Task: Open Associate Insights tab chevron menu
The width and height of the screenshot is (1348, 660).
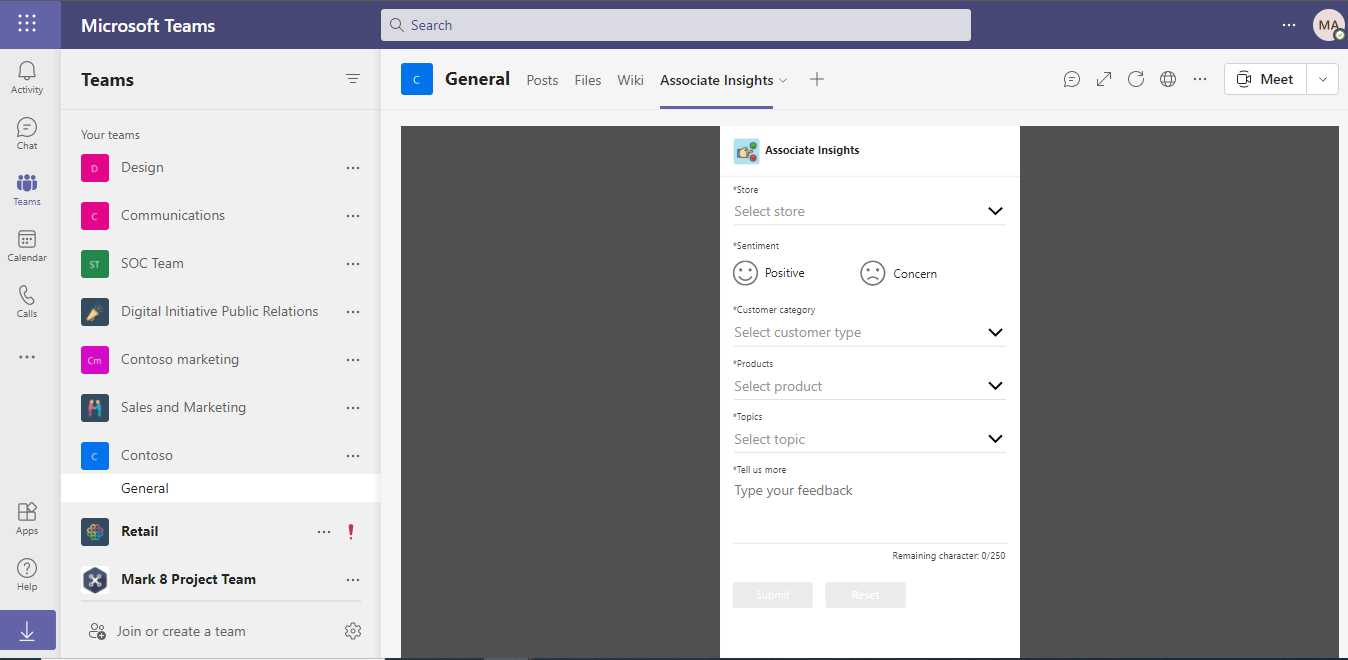Action: click(x=783, y=80)
